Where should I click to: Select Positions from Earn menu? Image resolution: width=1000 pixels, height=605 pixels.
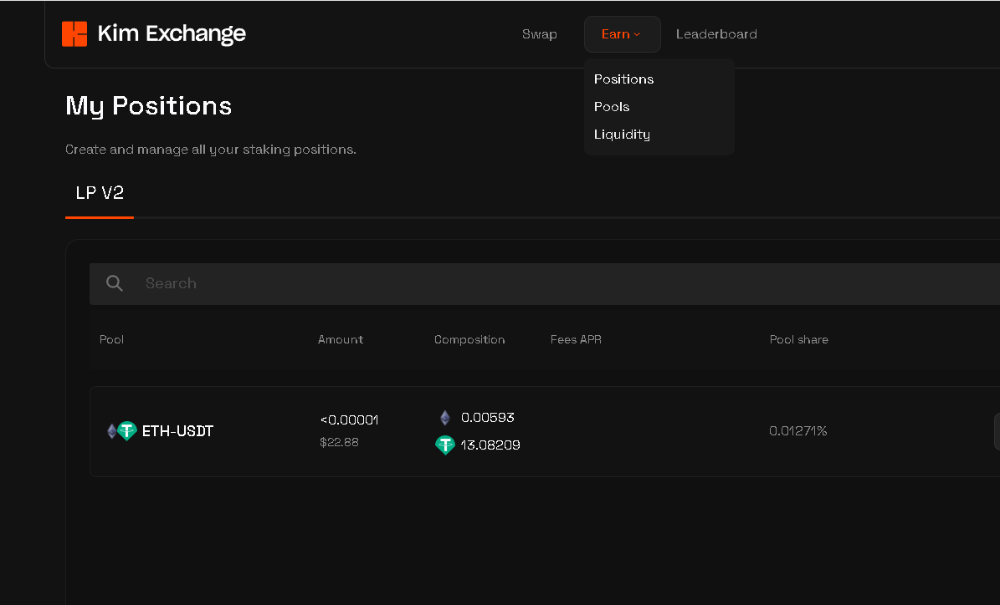coord(624,79)
